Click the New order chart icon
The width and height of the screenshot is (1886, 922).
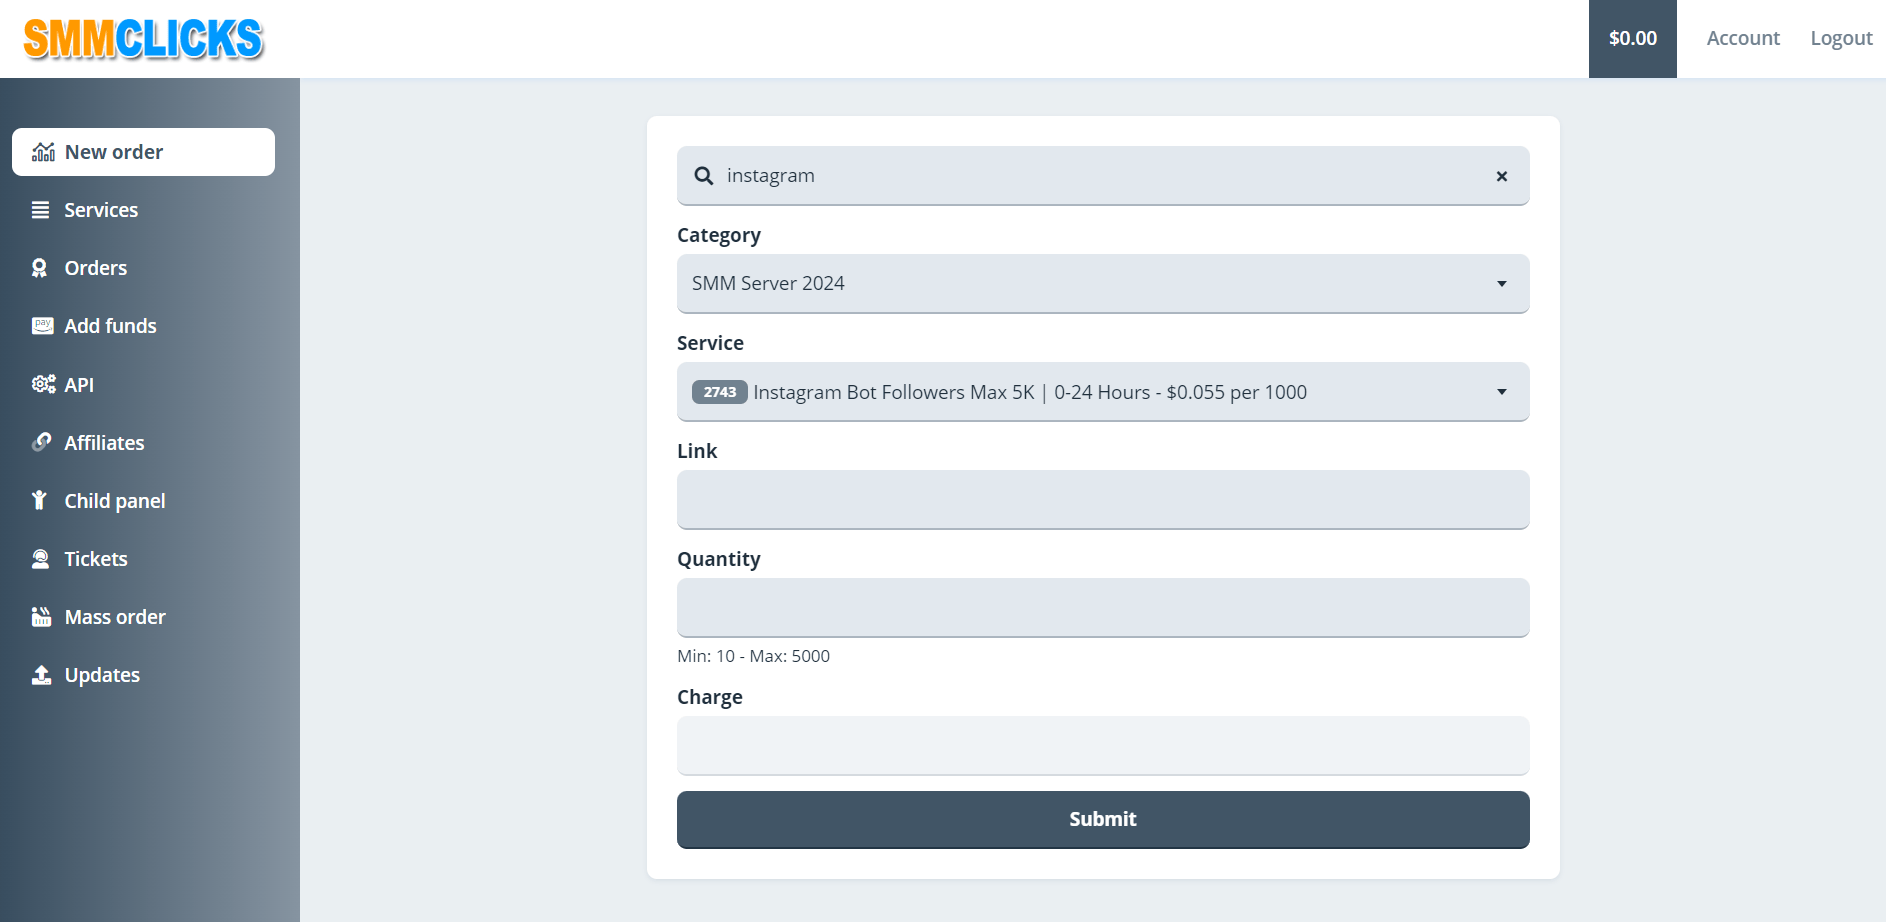click(43, 152)
